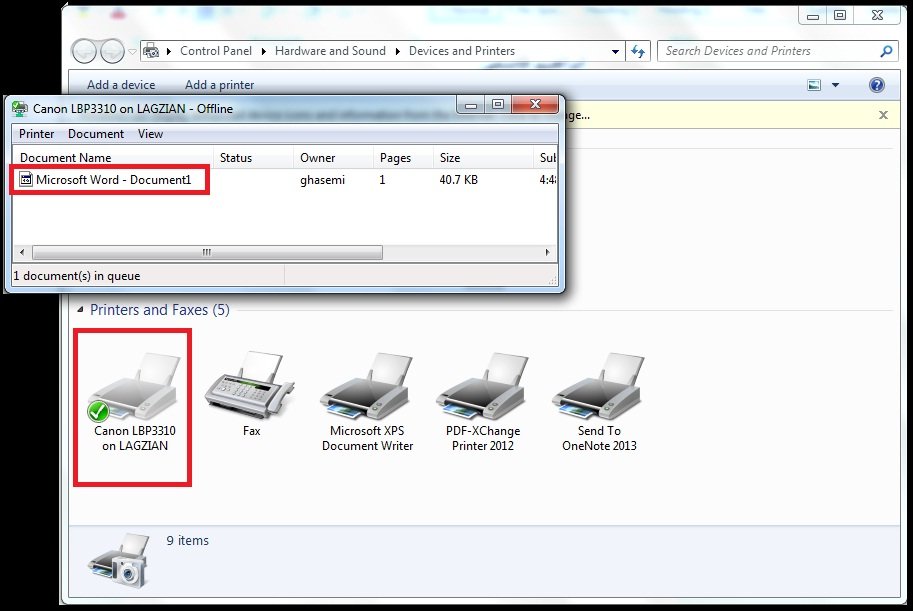Screen dimensions: 913x612
Task: Expand breadcrumb arrow after Control Panel
Action: coord(263,51)
